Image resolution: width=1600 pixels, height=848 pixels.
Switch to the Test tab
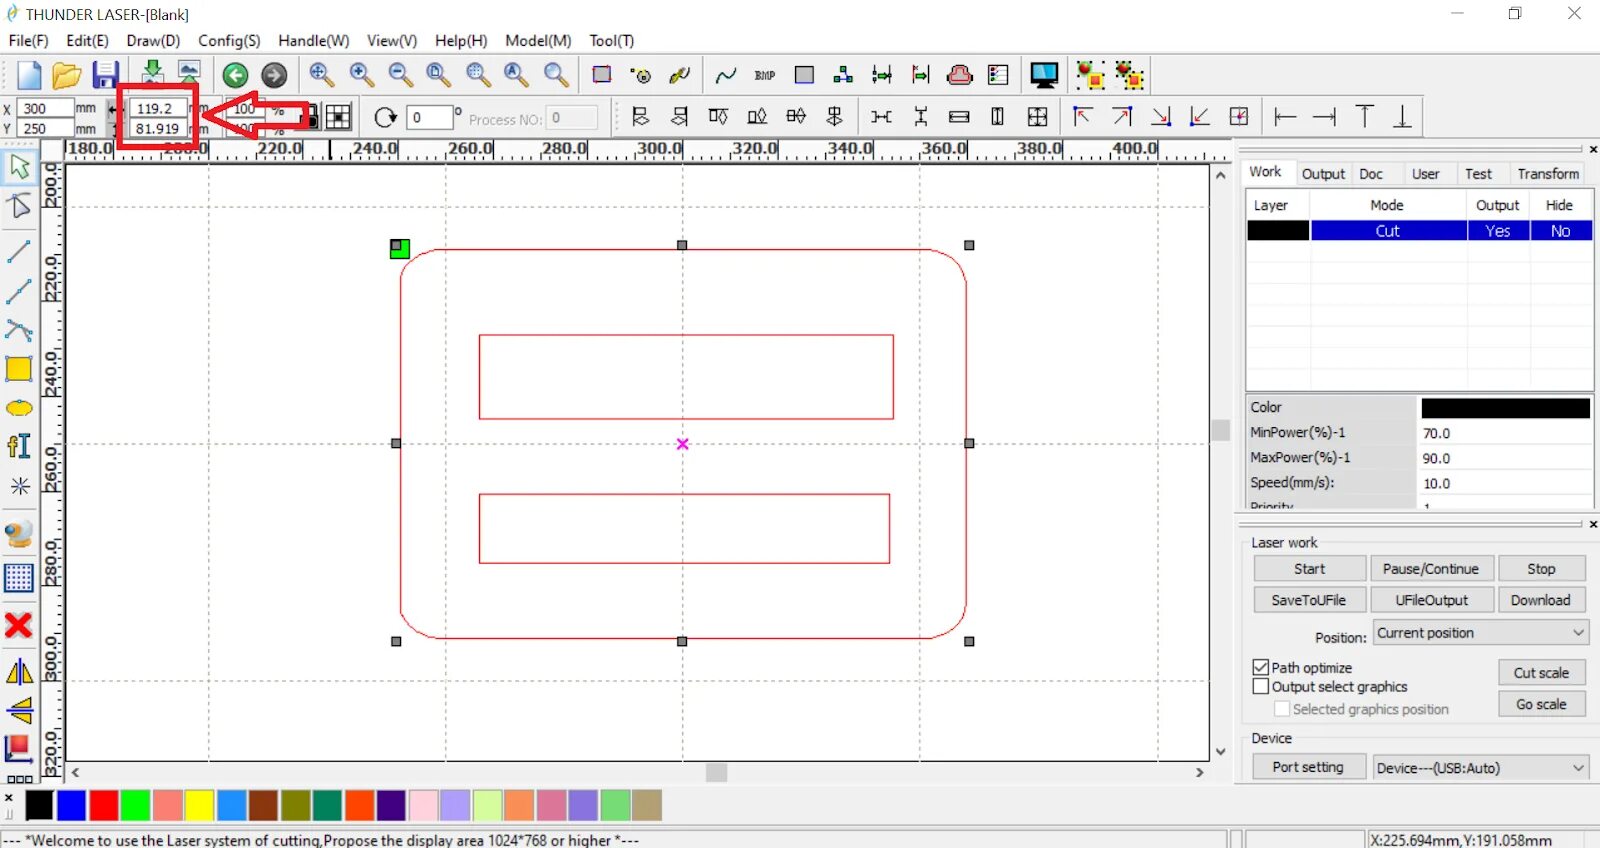click(1478, 174)
